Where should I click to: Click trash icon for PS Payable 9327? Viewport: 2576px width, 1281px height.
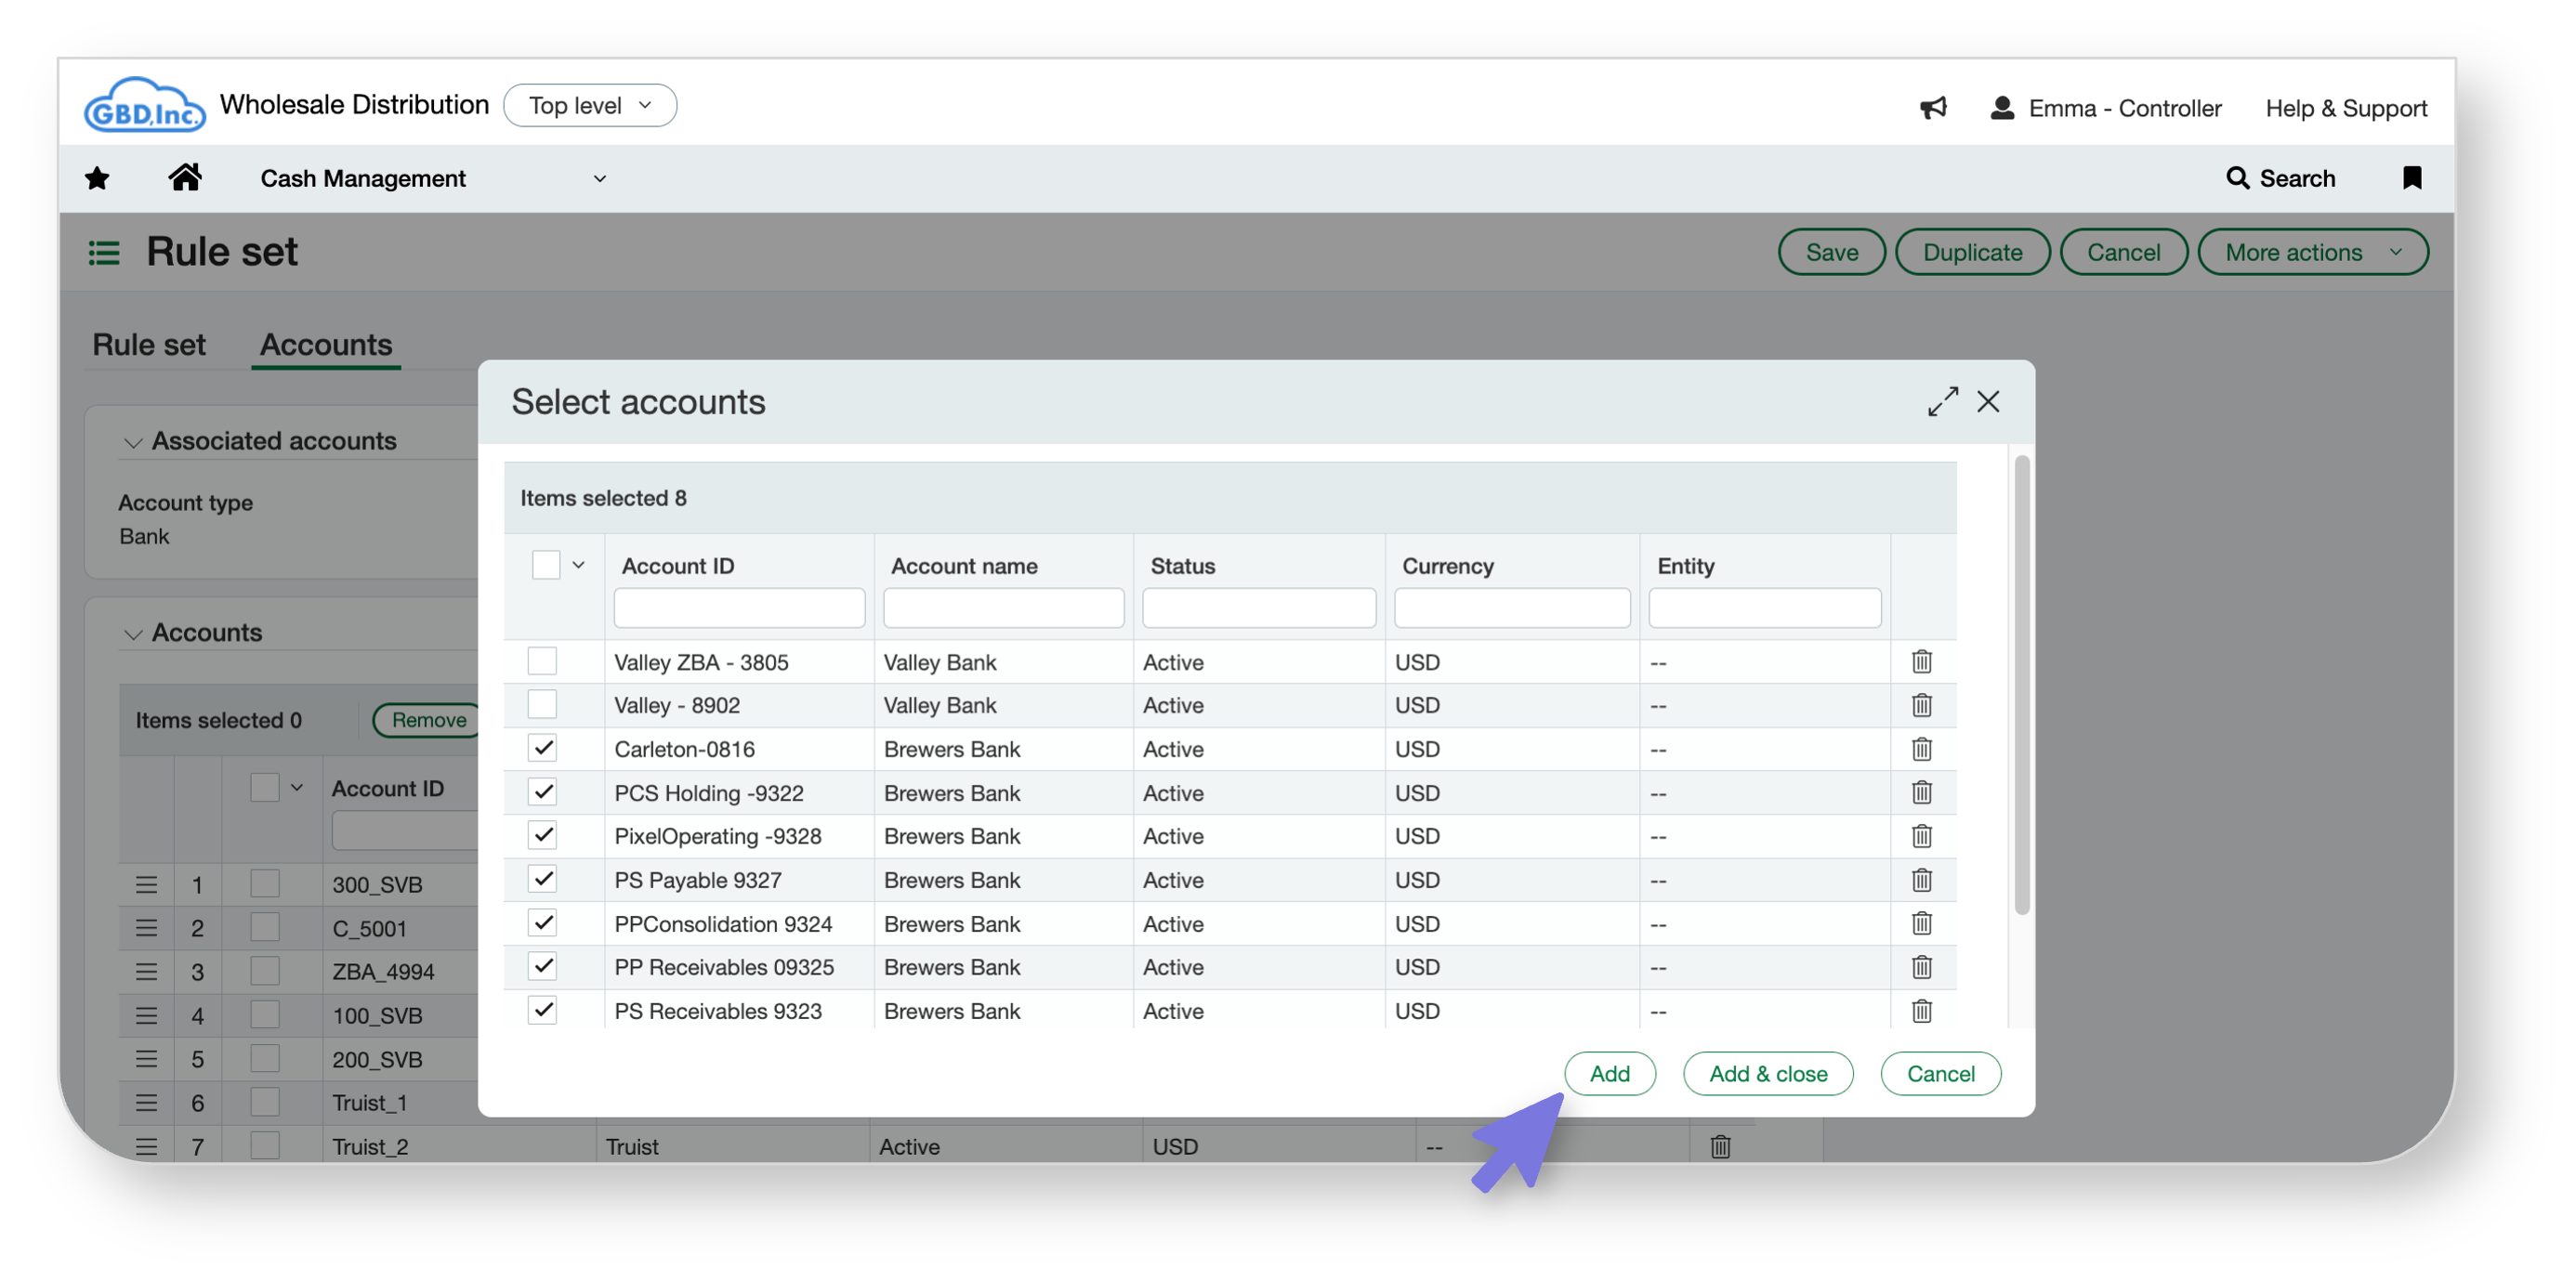(x=1921, y=880)
